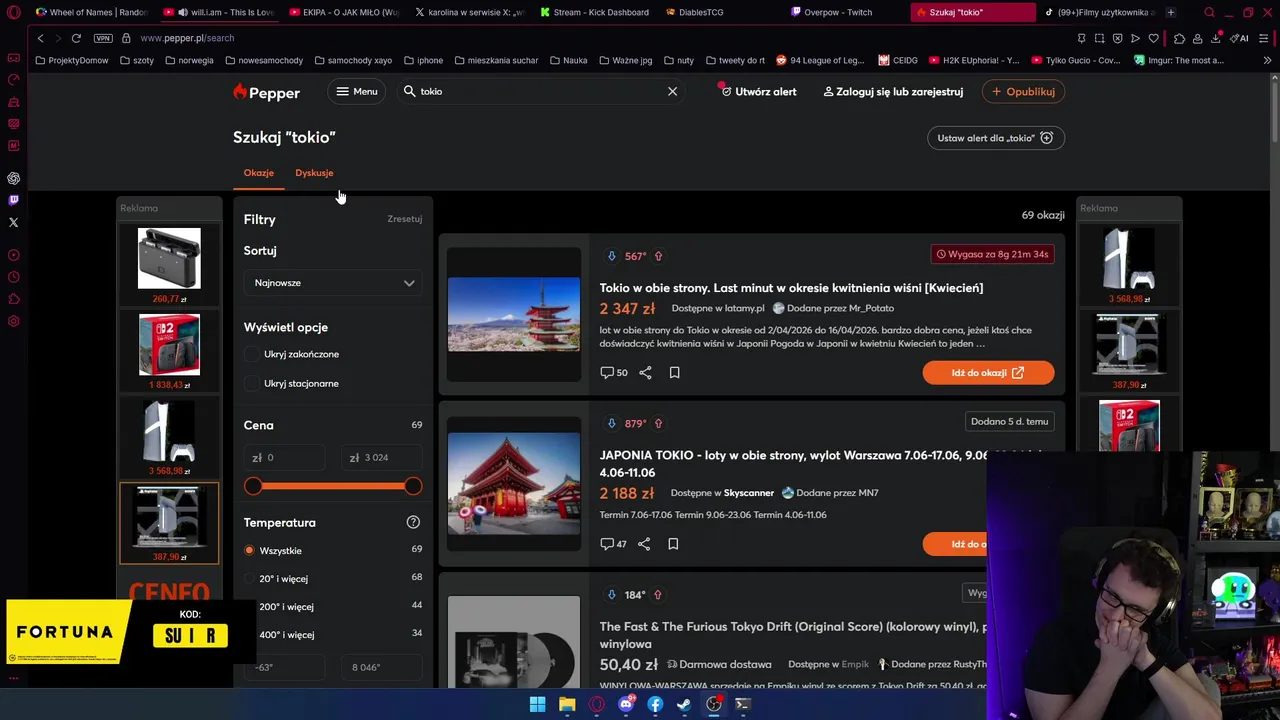Click the maximum price zł 3 024 field

(x=381, y=457)
